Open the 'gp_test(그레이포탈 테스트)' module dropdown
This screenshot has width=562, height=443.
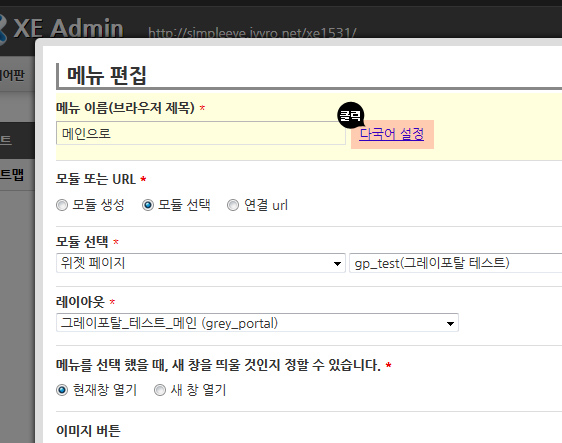point(456,263)
